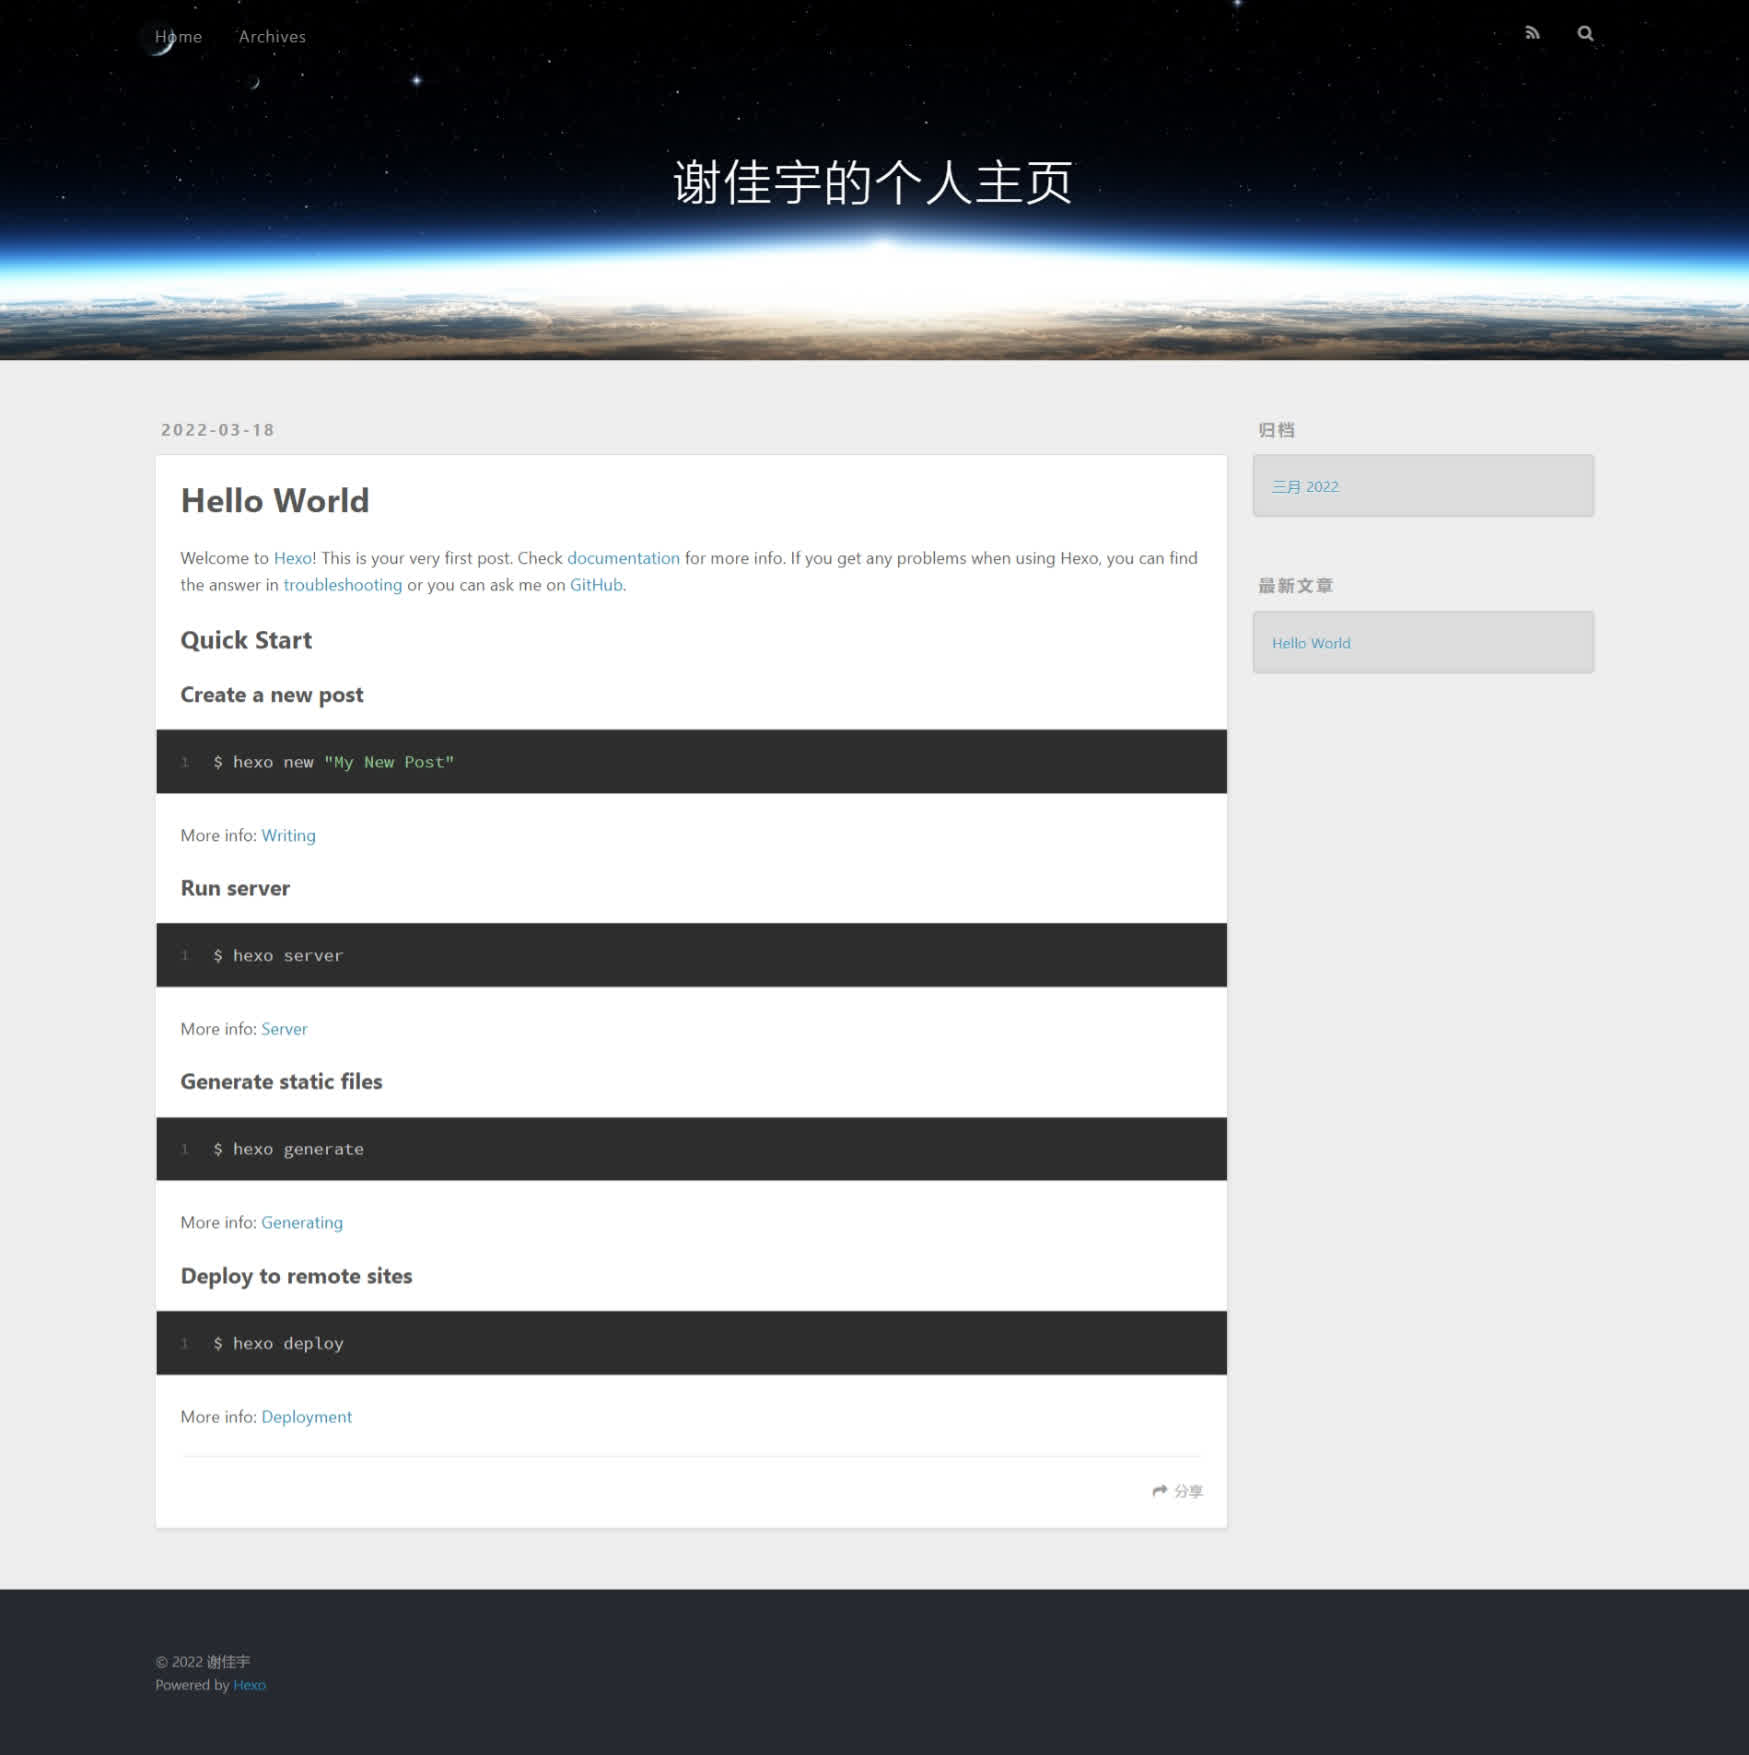Open the Deployment docs link

[306, 1417]
